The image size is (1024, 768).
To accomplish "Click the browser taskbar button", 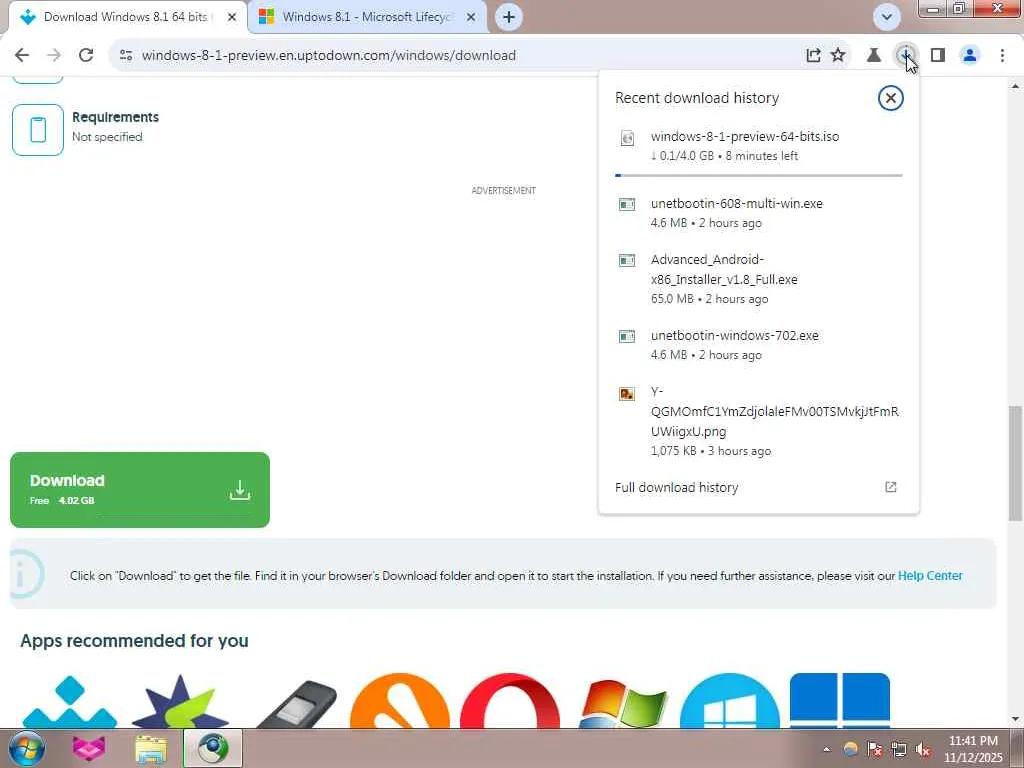I will tap(213, 748).
